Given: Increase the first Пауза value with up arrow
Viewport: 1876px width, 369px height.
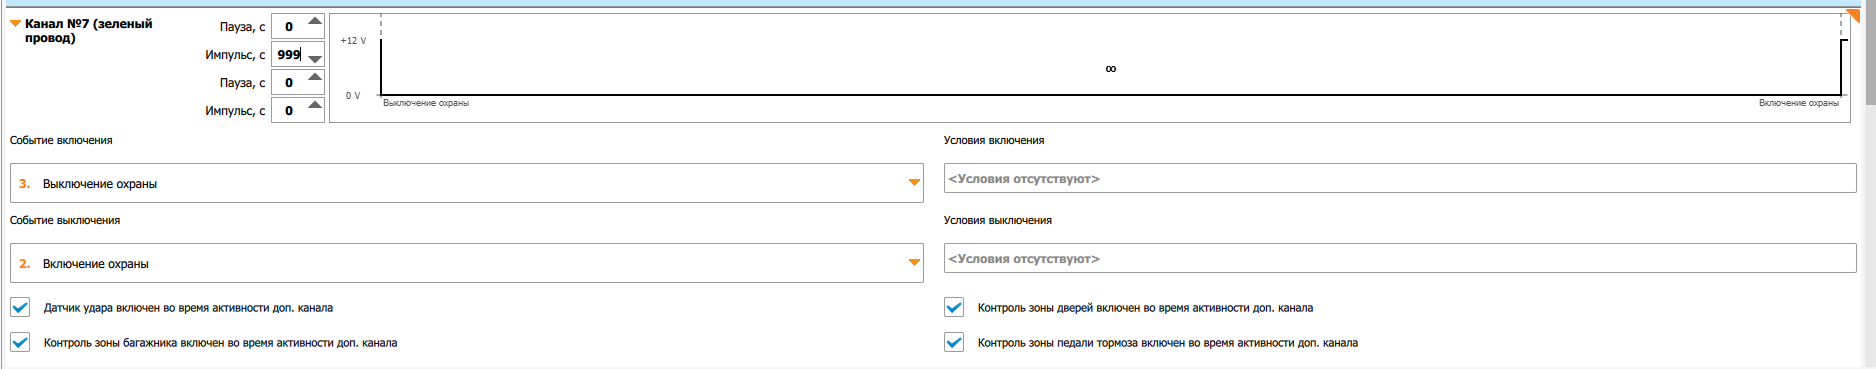Looking at the screenshot, I should pyautogui.click(x=314, y=21).
